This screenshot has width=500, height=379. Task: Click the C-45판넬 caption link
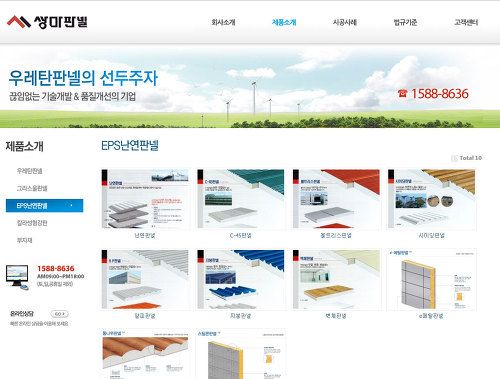[241, 235]
